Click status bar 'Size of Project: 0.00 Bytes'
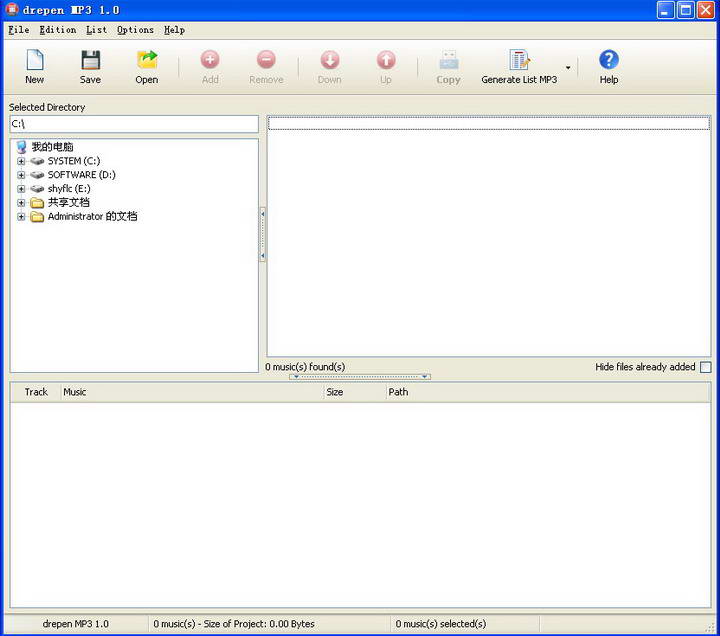Screen dimensions: 720x636 pos(259,624)
